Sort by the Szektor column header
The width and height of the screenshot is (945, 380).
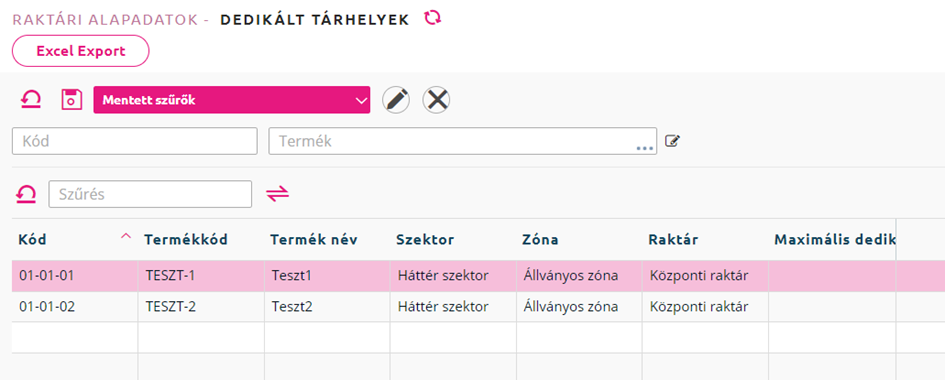(x=425, y=240)
